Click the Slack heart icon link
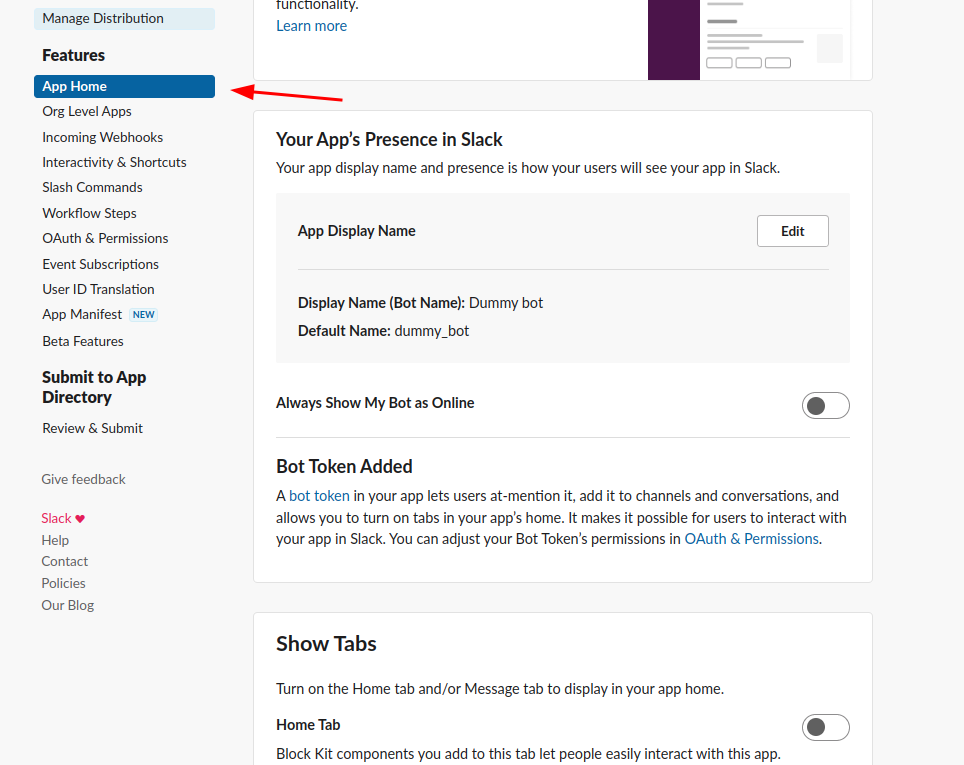This screenshot has width=964, height=765. click(63, 519)
